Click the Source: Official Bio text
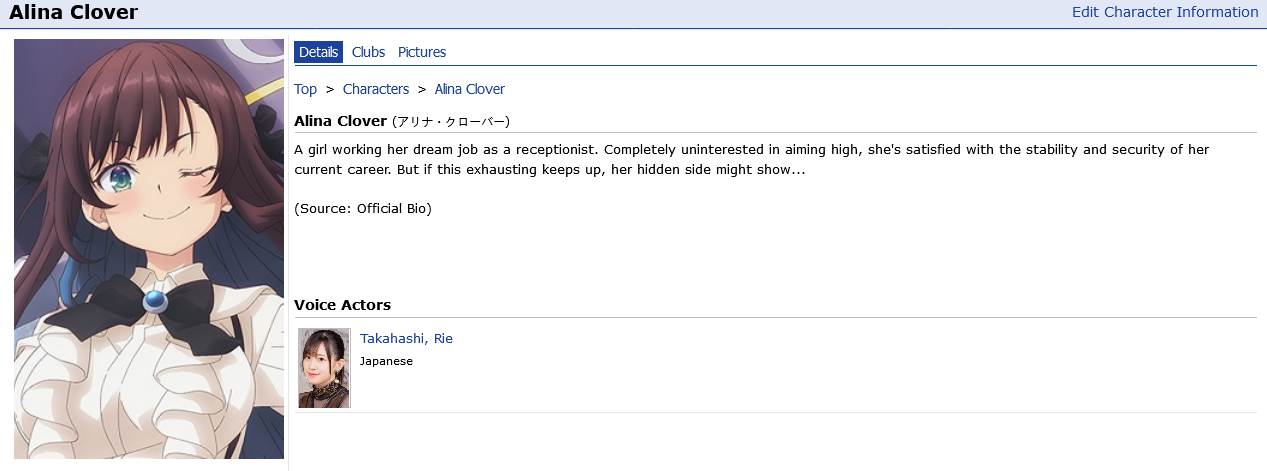 (363, 208)
